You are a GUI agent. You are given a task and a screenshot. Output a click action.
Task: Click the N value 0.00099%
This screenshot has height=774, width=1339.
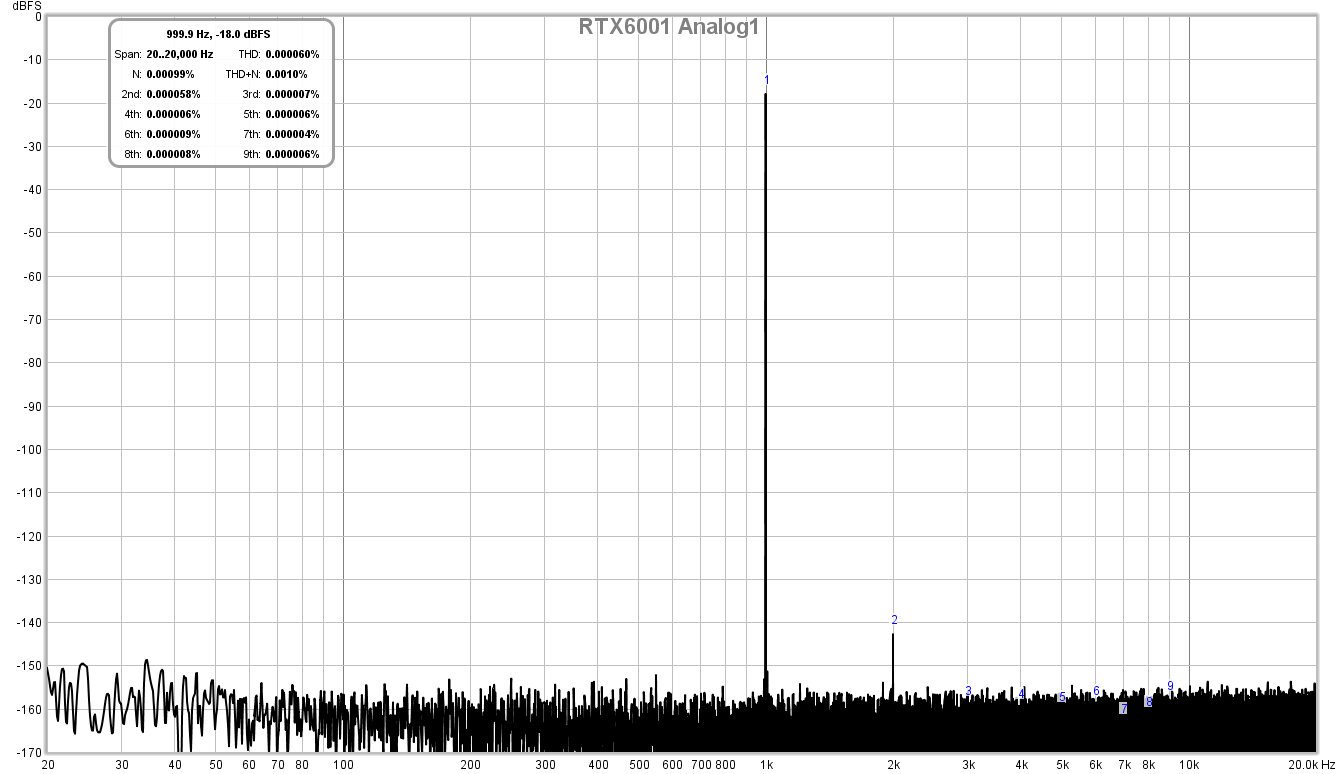(x=170, y=74)
